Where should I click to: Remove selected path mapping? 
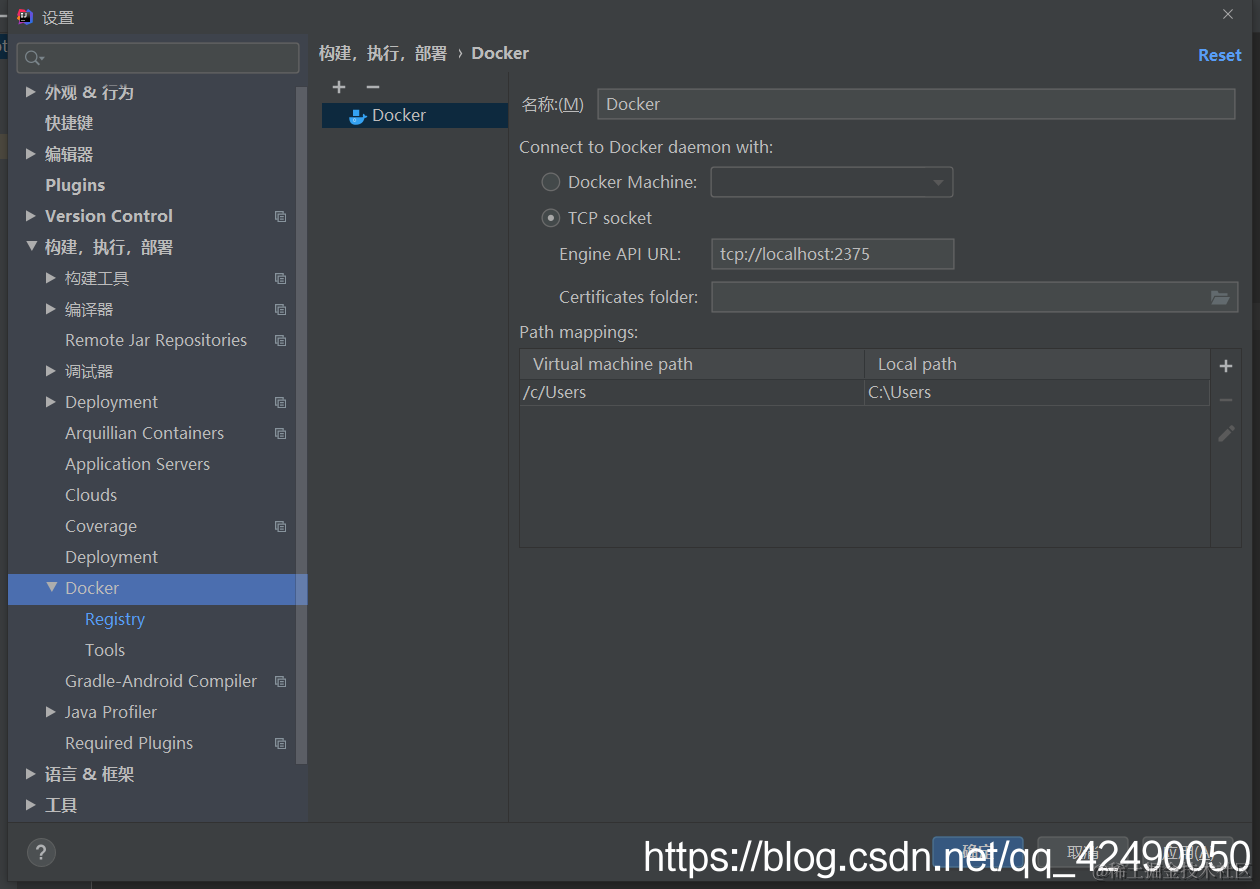1226,400
